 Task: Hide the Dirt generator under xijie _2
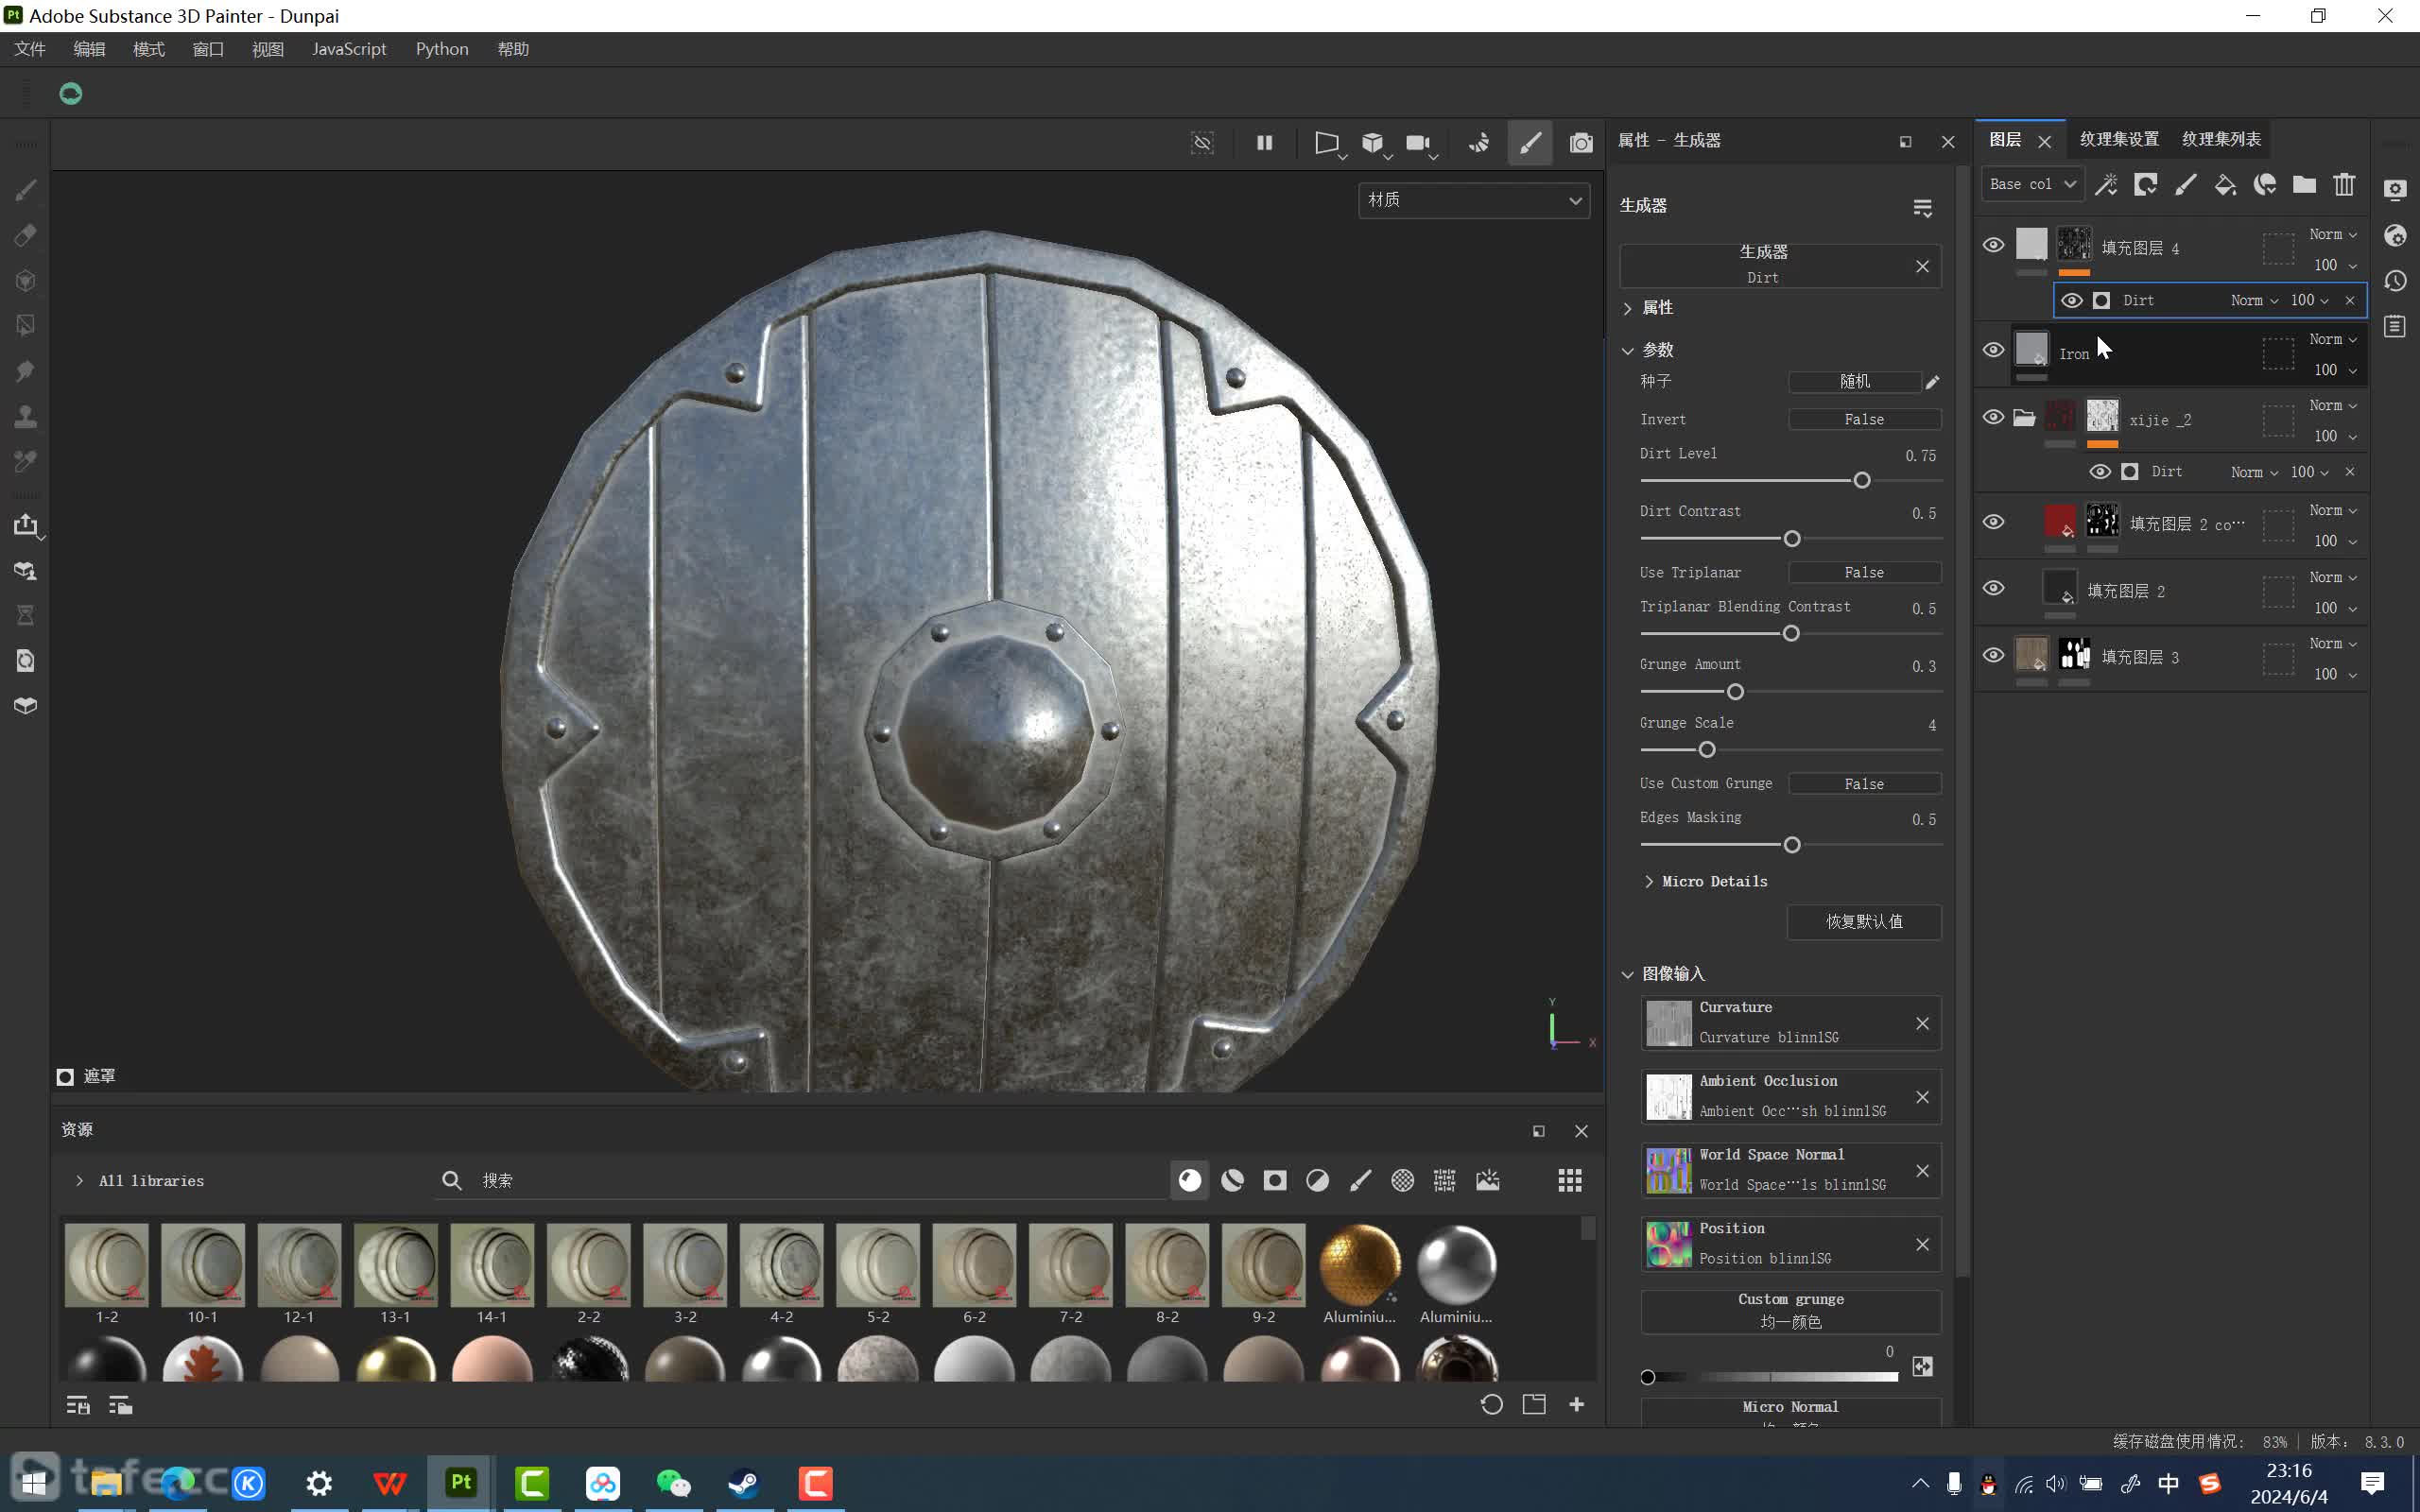[x=2100, y=471]
